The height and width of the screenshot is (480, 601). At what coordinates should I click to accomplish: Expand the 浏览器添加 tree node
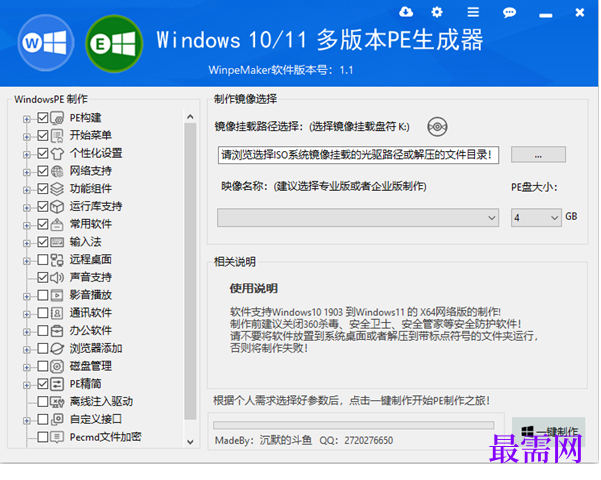tap(26, 350)
